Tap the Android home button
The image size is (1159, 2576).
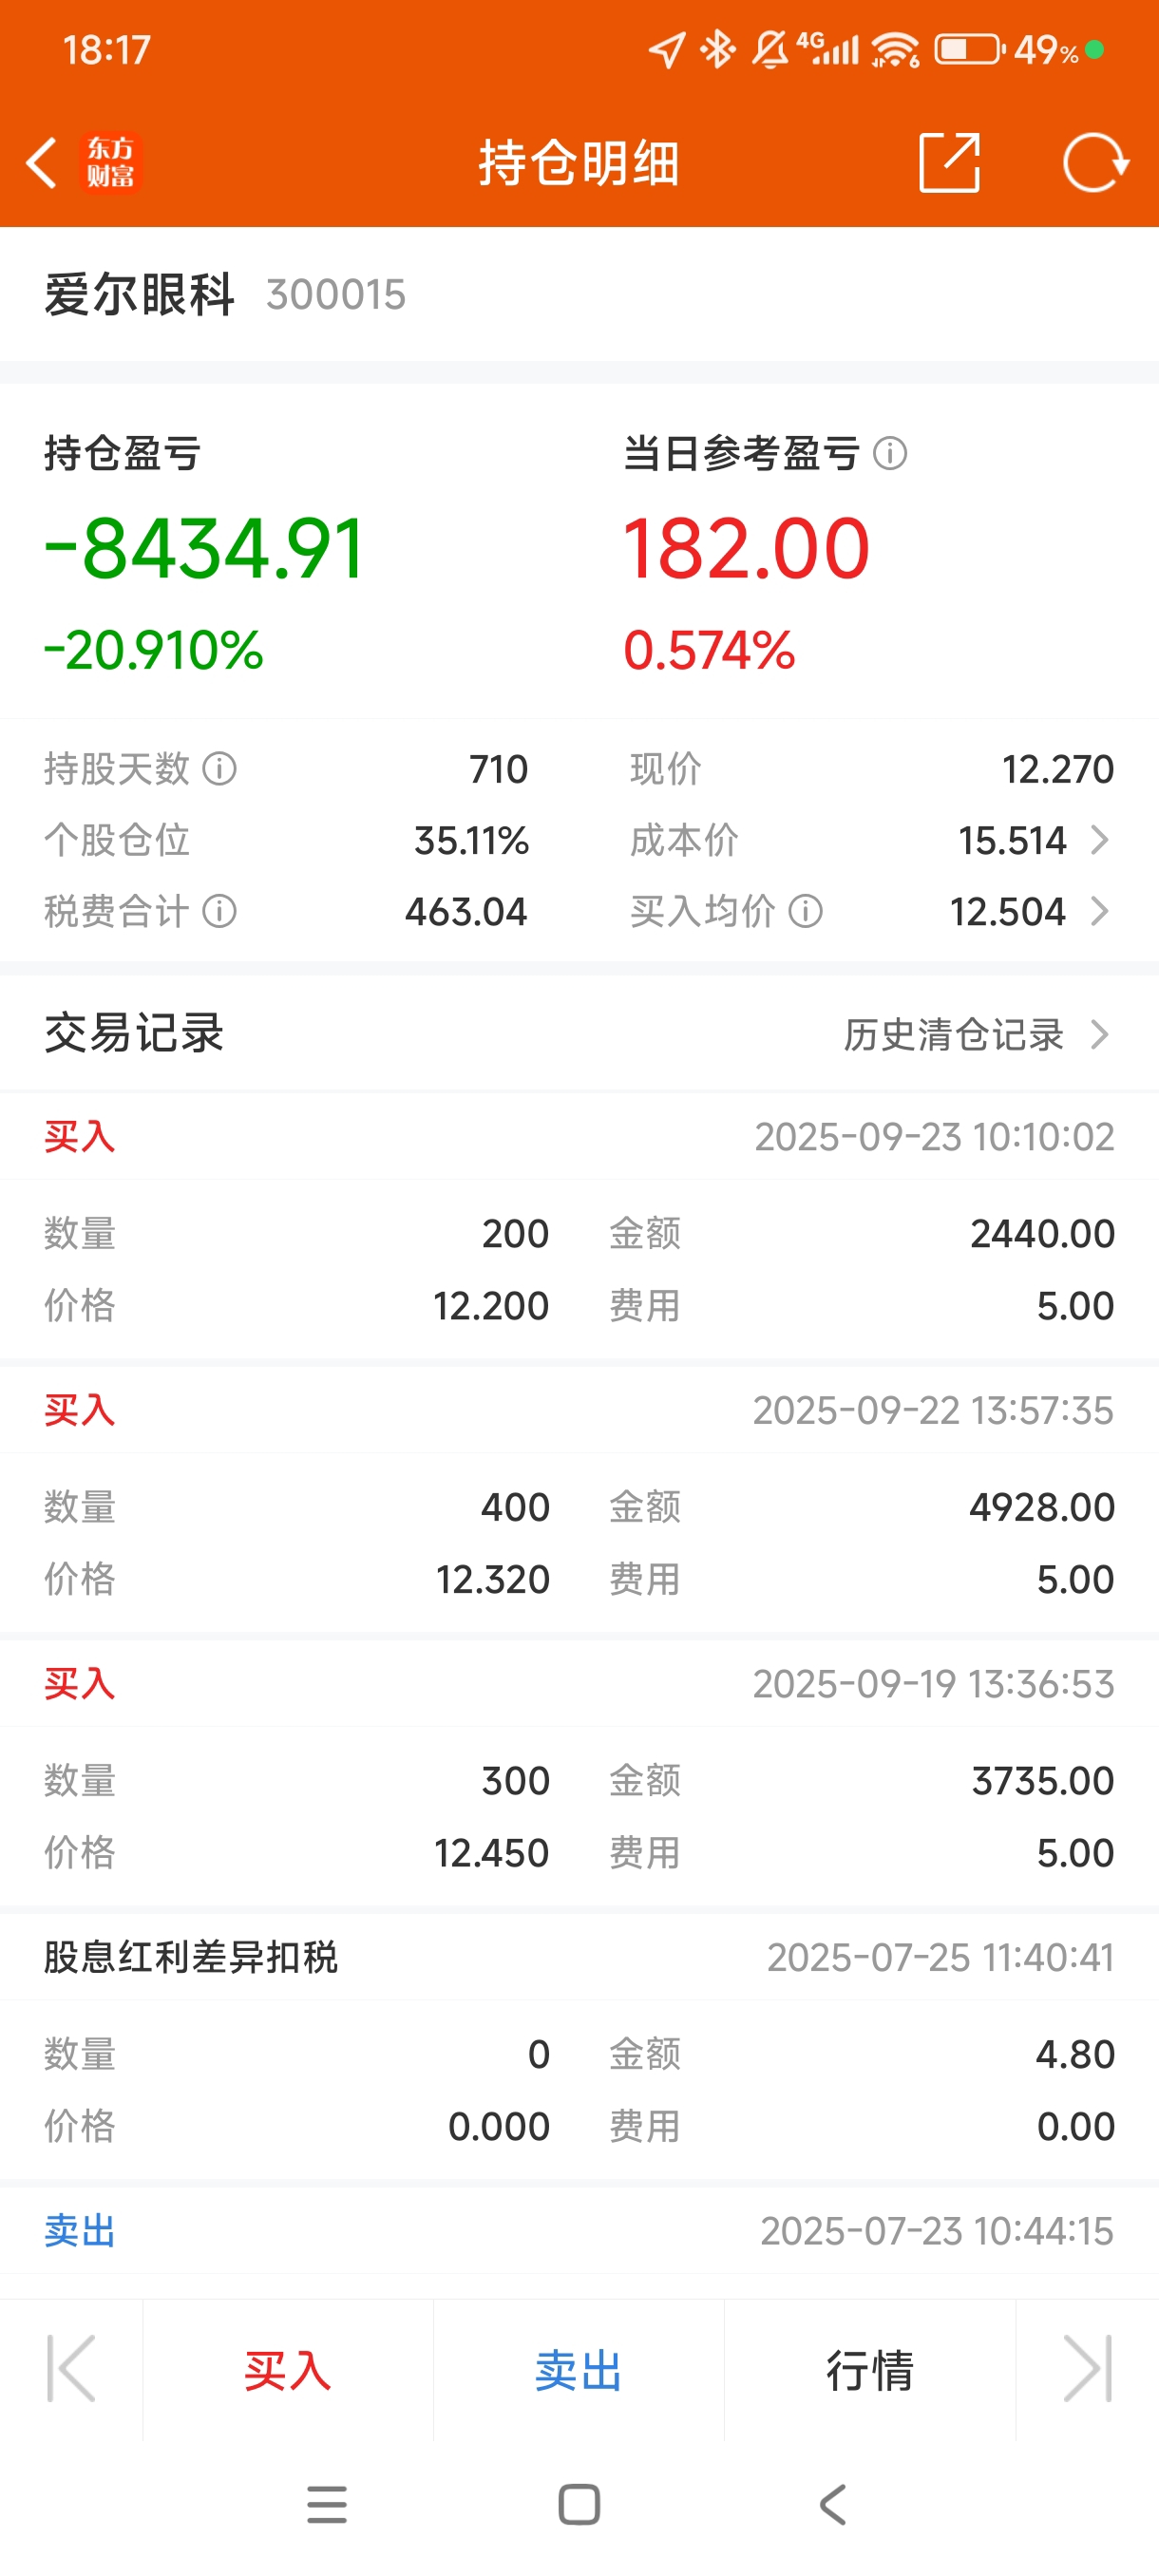coord(579,2504)
